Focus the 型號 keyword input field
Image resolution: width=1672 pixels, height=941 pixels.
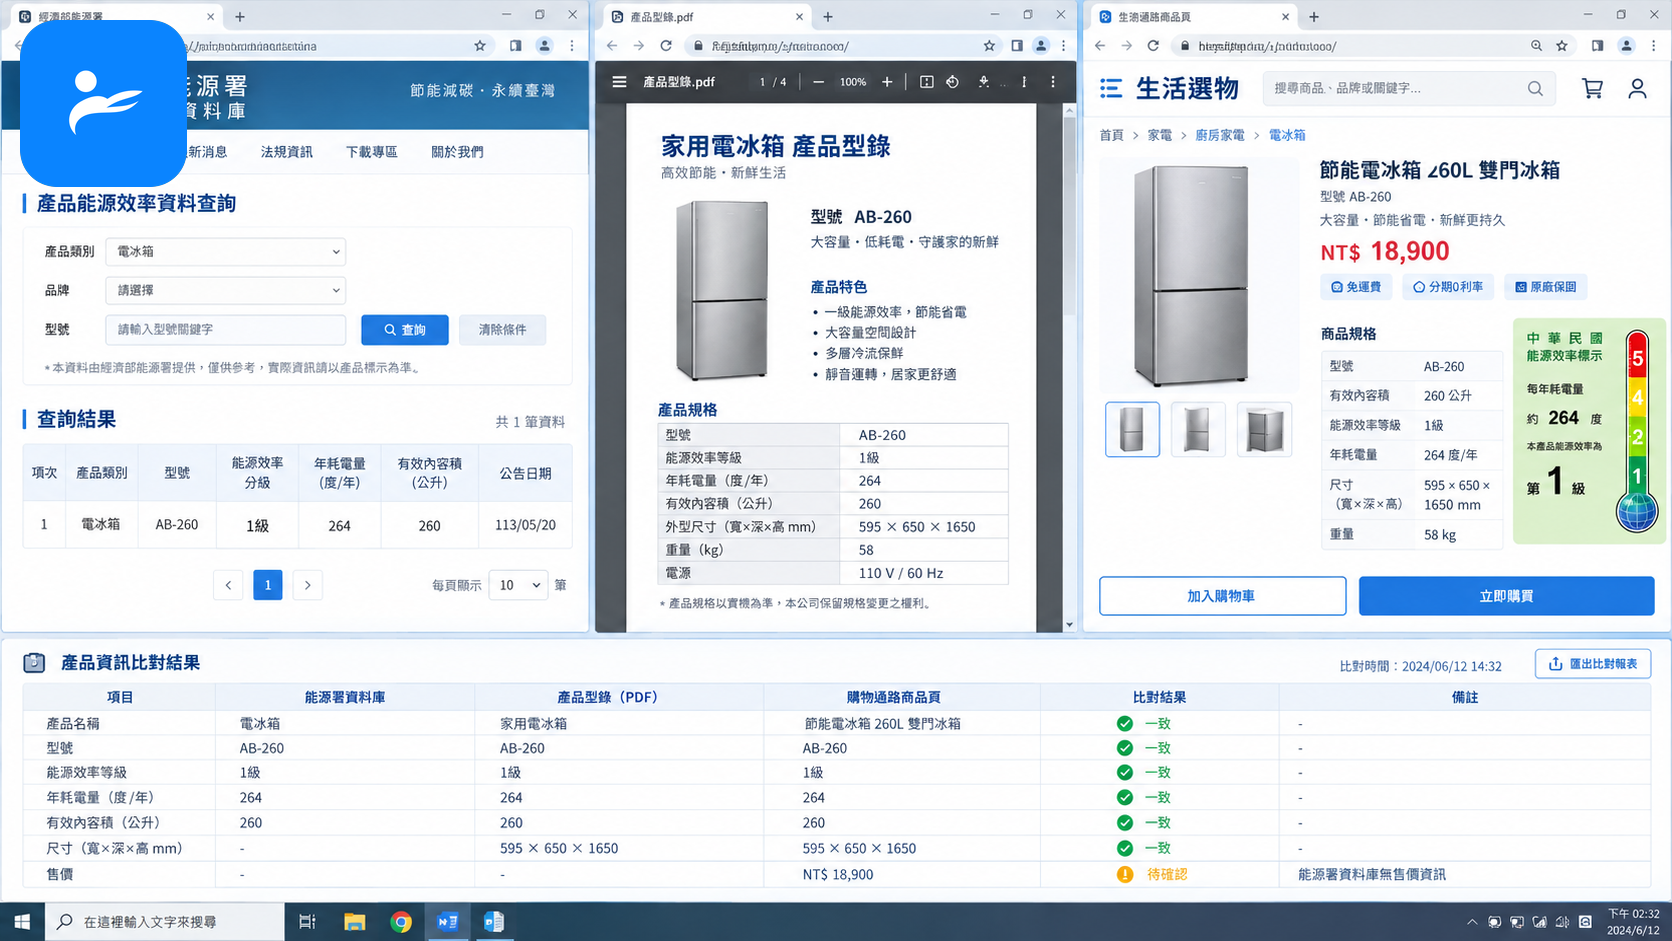pyautogui.click(x=226, y=330)
